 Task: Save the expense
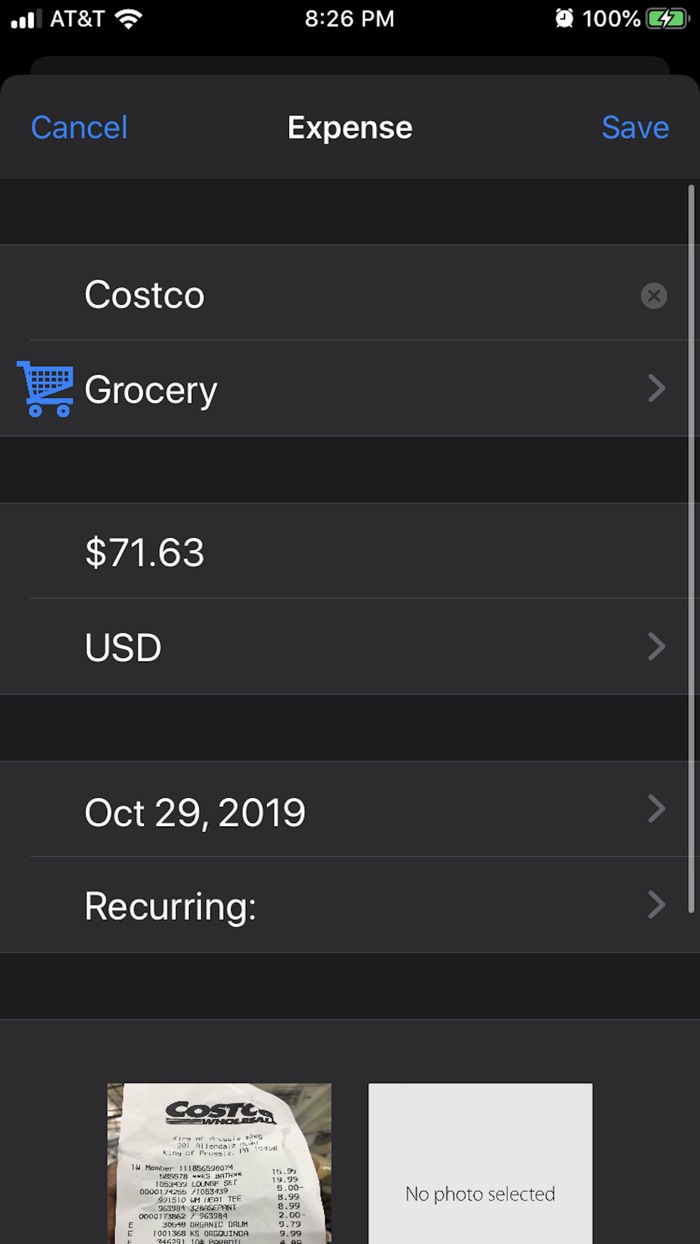[635, 128]
